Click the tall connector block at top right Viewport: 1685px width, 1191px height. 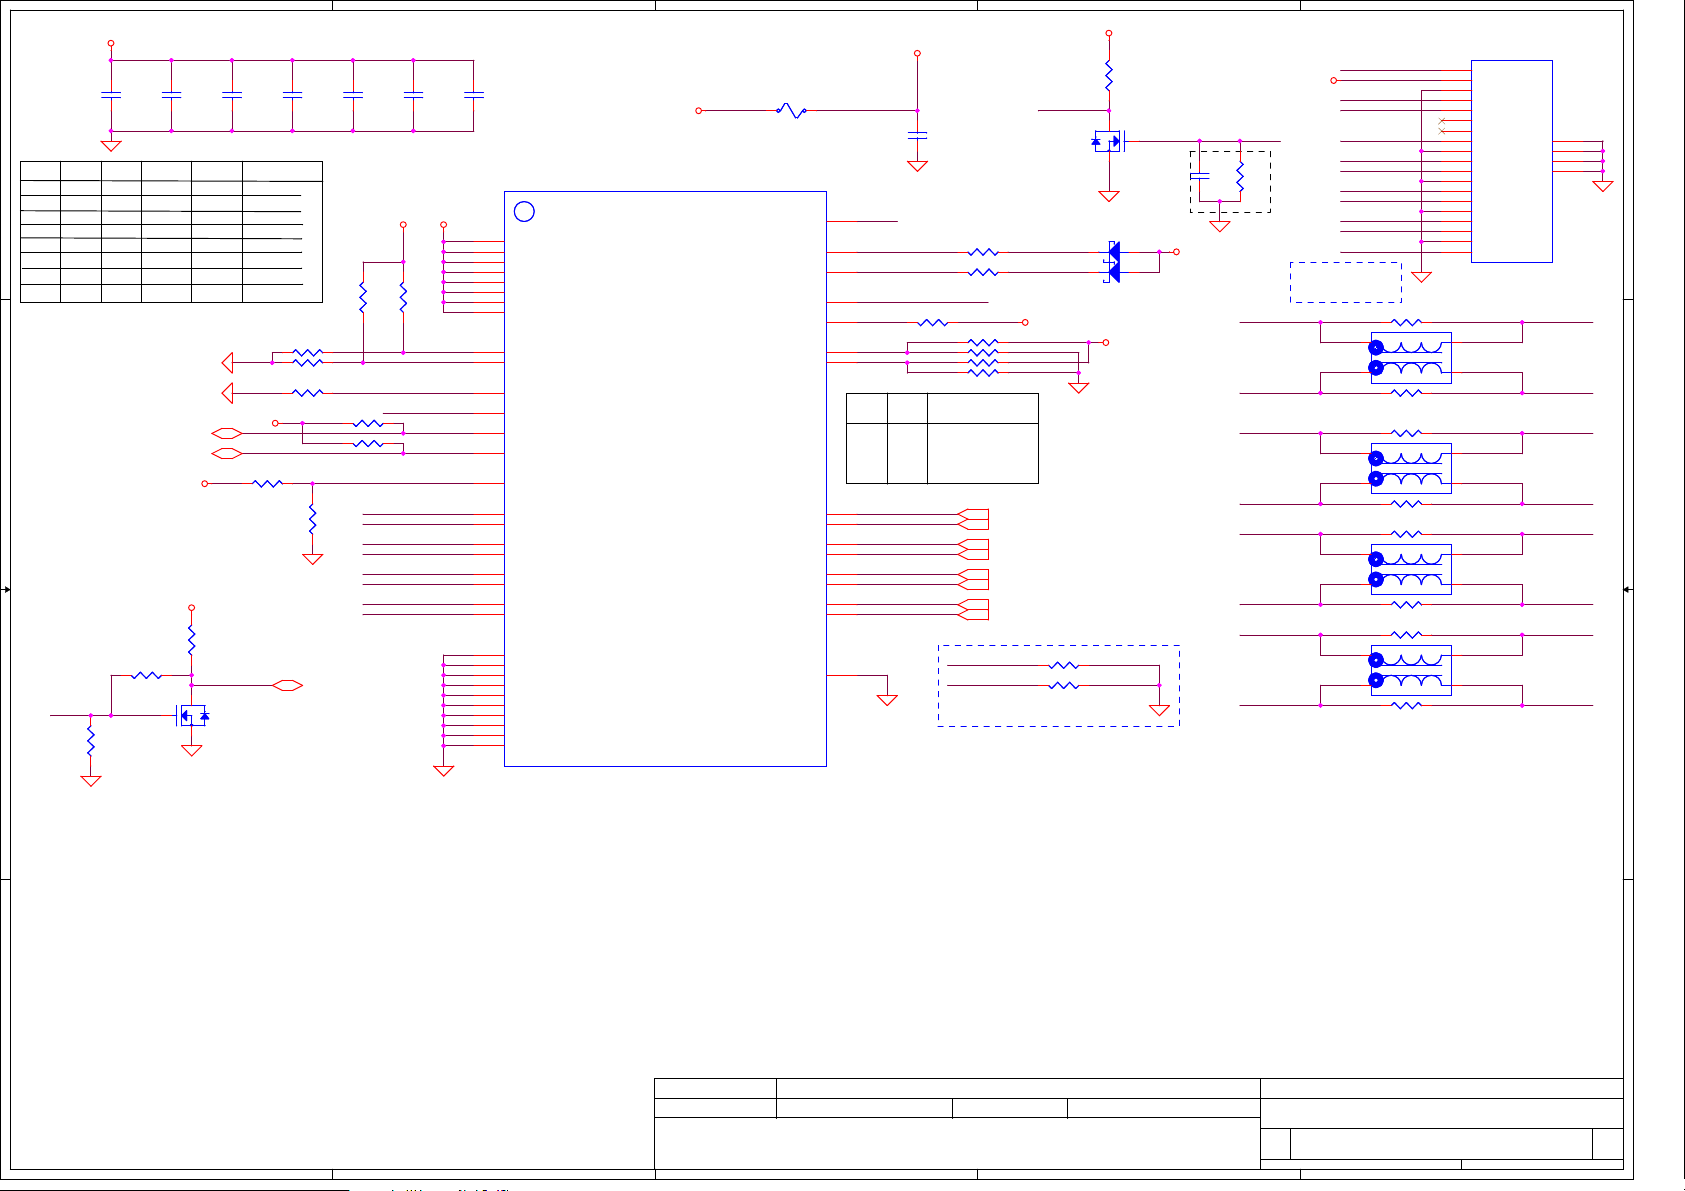coord(1511,161)
